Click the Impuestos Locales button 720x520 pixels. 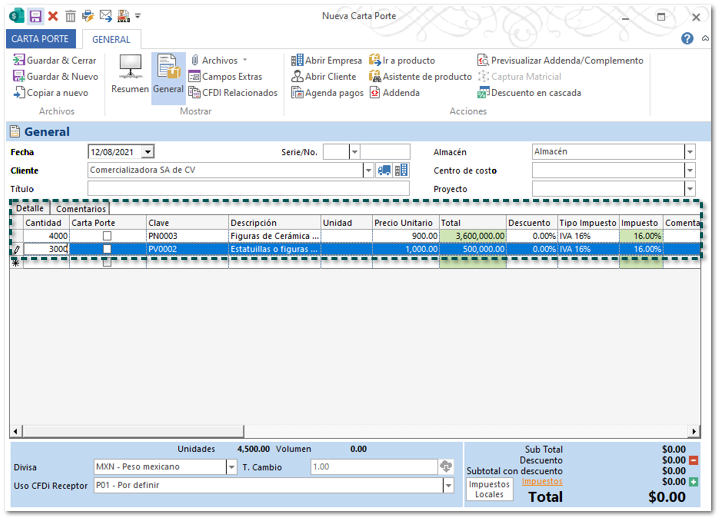489,489
